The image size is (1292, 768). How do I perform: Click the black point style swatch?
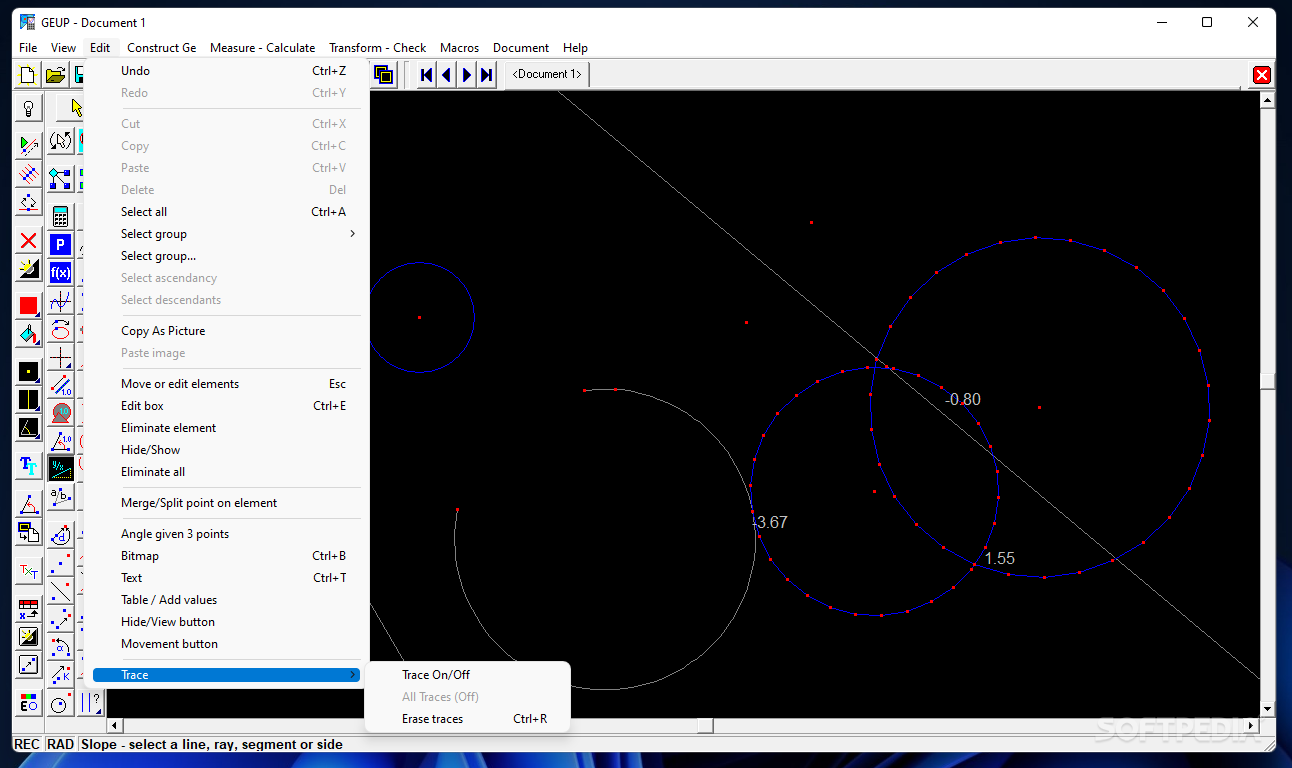(28, 371)
